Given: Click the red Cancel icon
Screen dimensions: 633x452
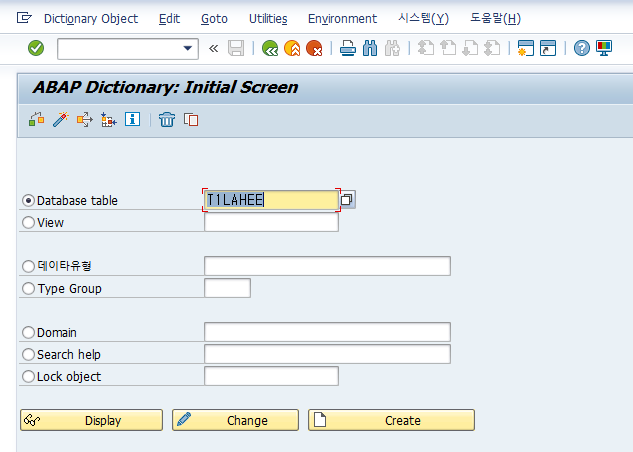Looking at the screenshot, I should [x=314, y=48].
